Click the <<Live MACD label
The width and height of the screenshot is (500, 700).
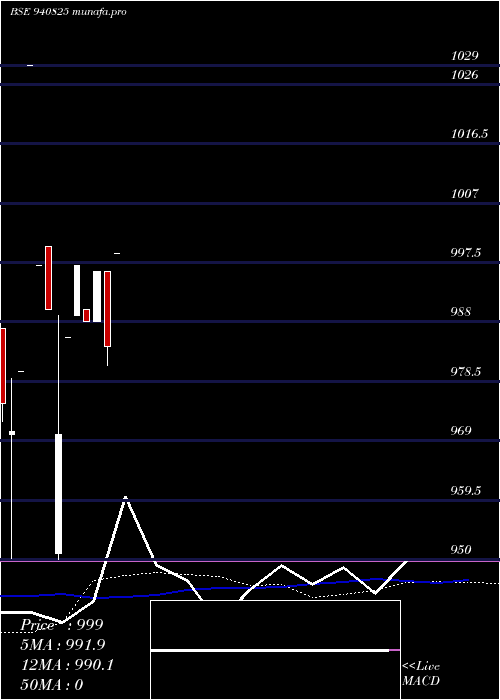[x=421, y=673]
